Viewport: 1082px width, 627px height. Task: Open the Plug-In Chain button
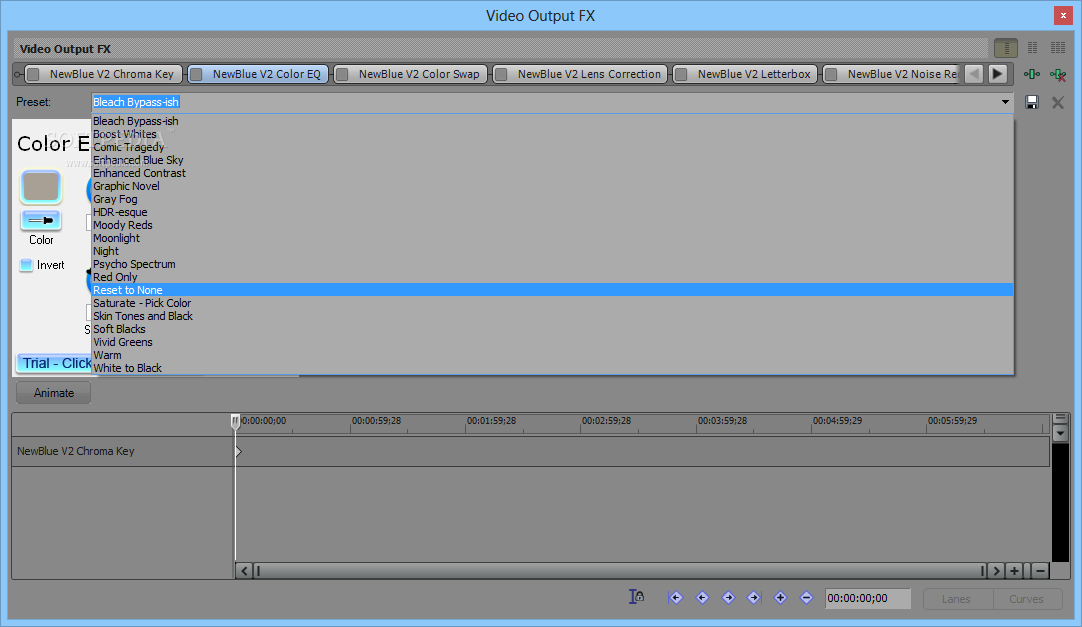pos(1032,74)
